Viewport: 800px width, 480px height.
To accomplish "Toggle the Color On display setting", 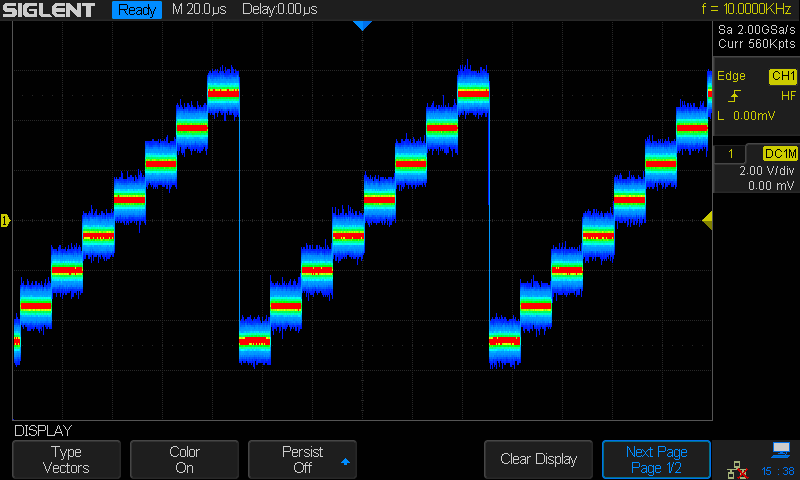I will (184, 460).
